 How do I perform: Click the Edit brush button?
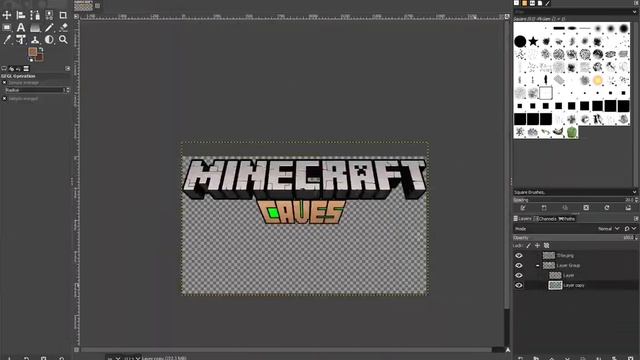[x=523, y=208]
